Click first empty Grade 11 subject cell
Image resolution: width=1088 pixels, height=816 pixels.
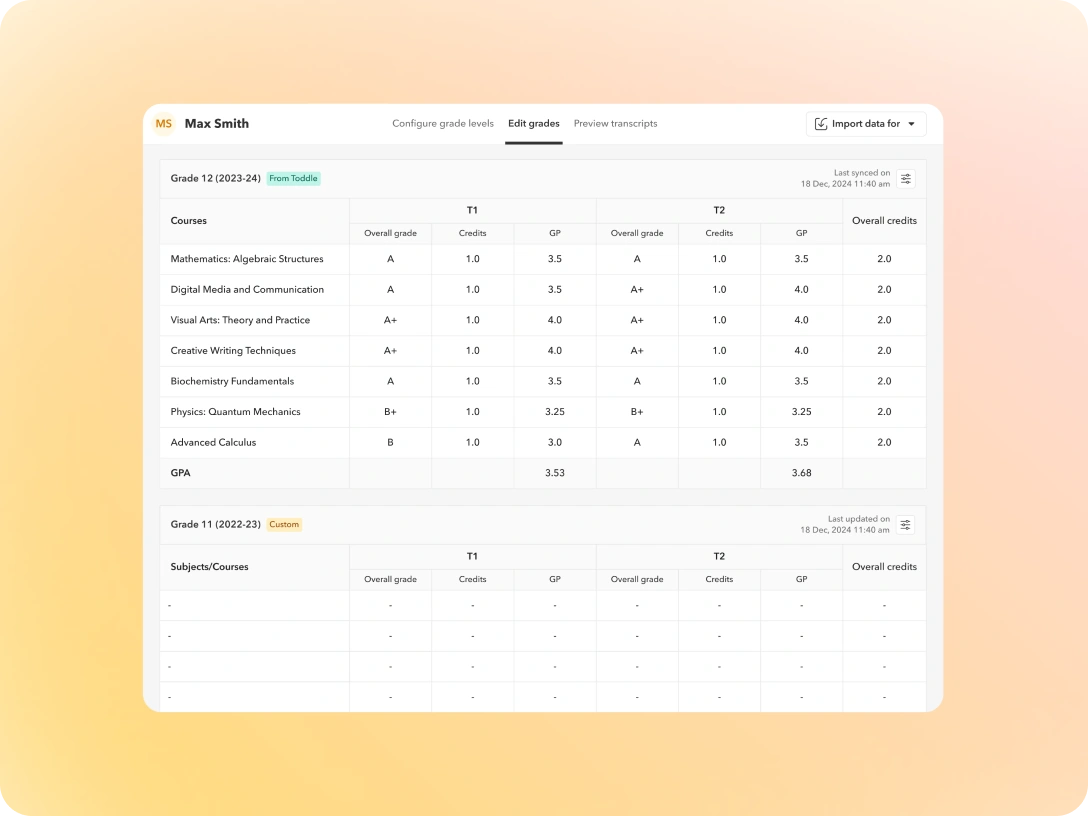(254, 606)
